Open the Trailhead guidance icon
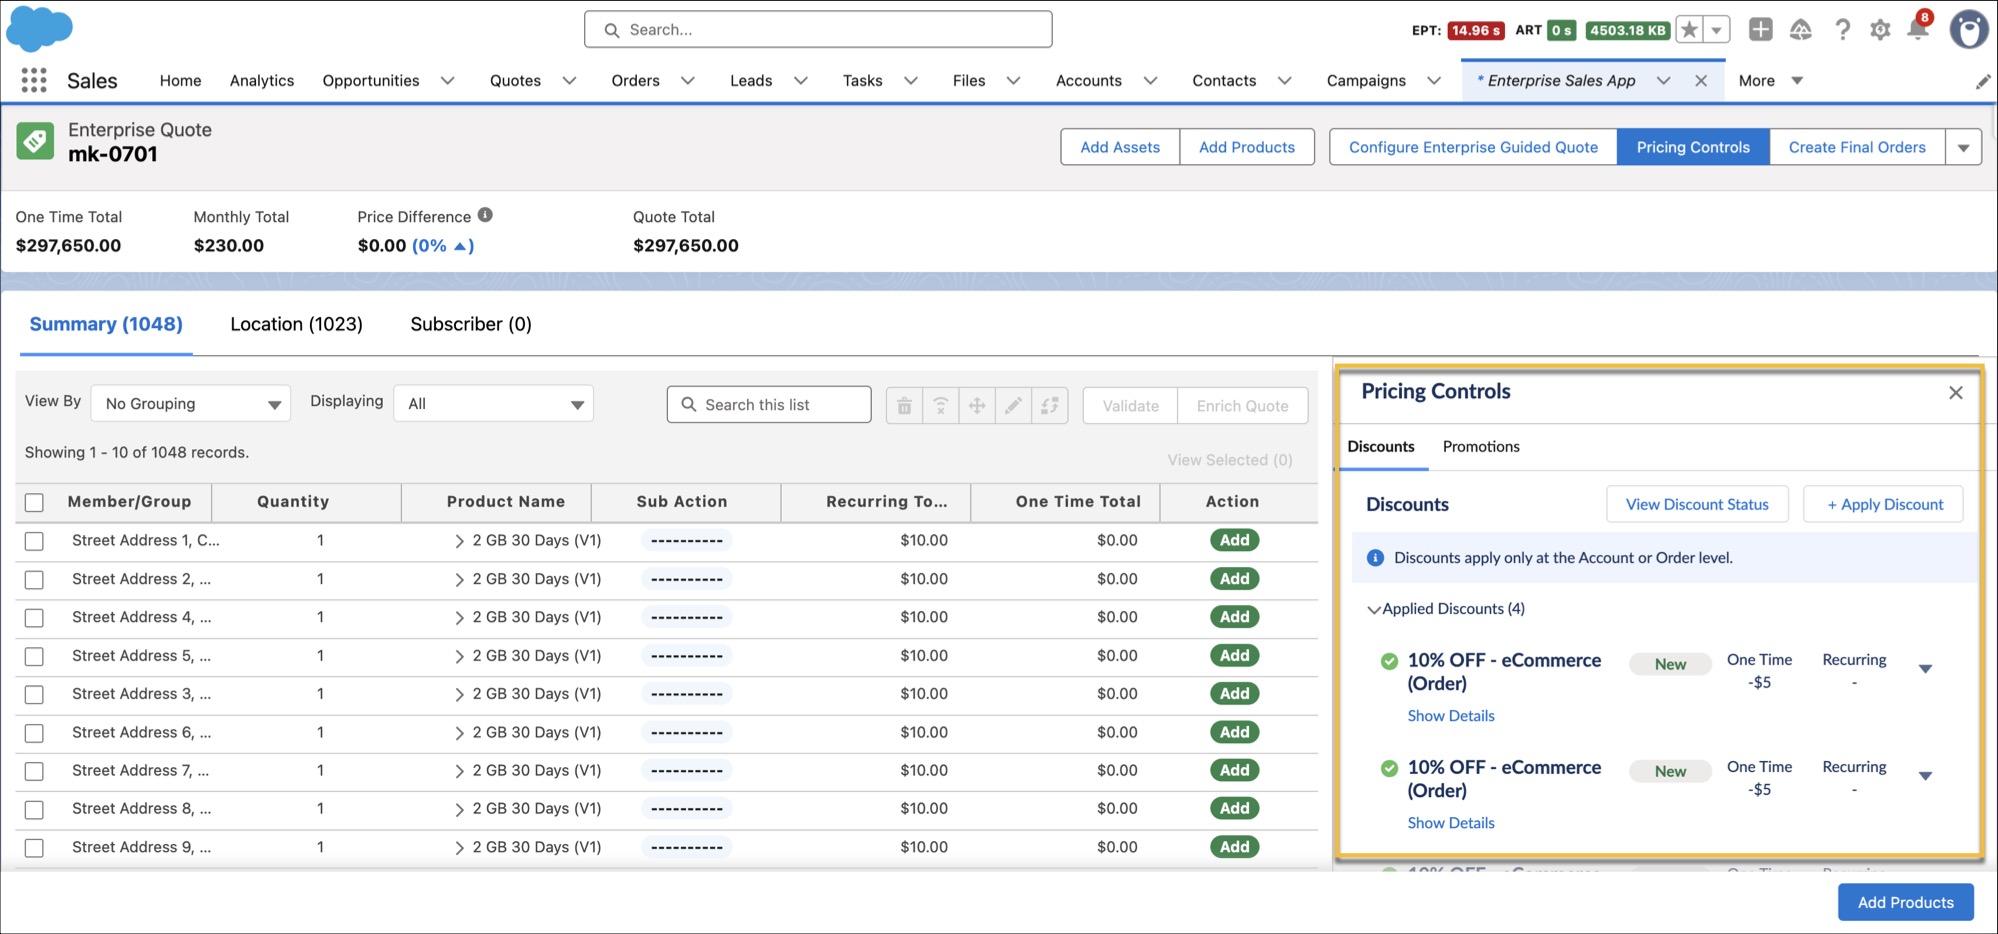The image size is (1998, 934). pyautogui.click(x=1801, y=30)
